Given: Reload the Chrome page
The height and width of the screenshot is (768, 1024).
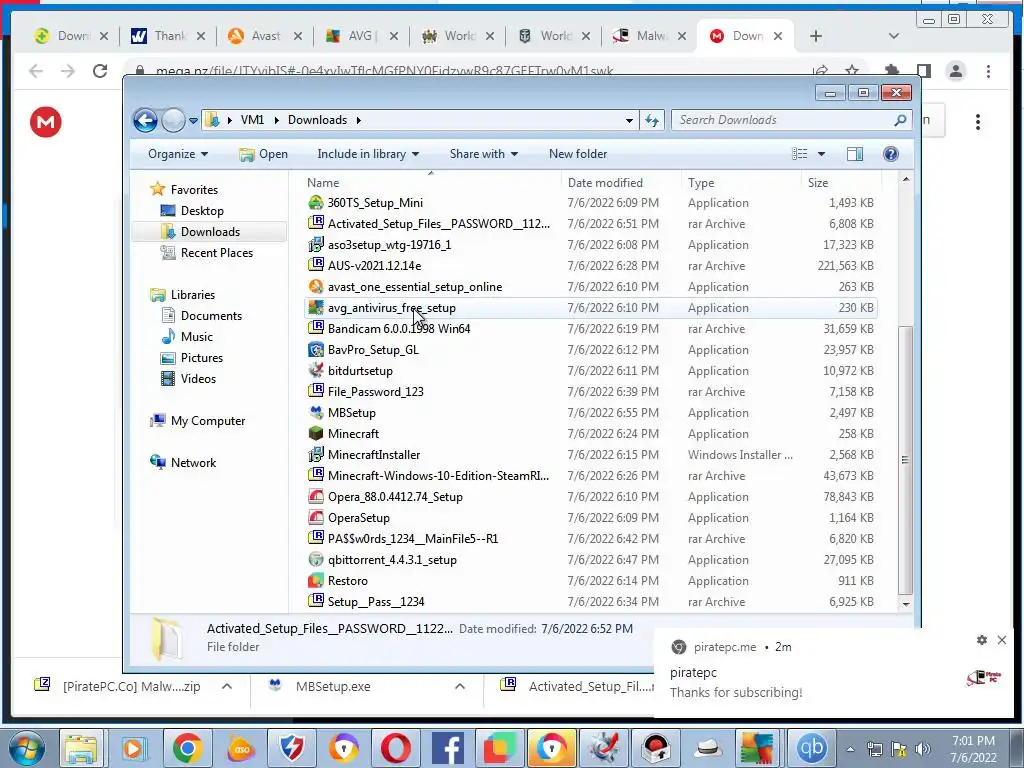Looking at the screenshot, I should tap(100, 71).
